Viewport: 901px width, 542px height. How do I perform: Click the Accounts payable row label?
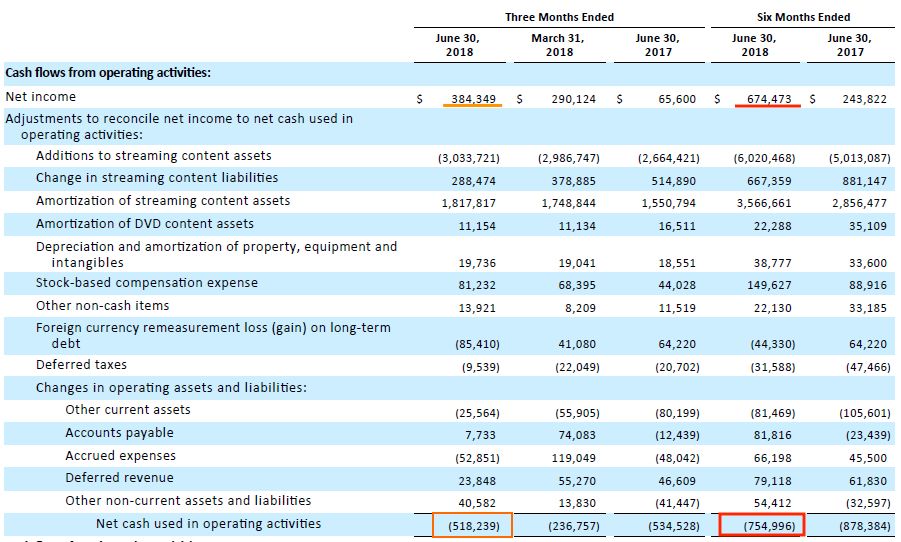coord(119,433)
